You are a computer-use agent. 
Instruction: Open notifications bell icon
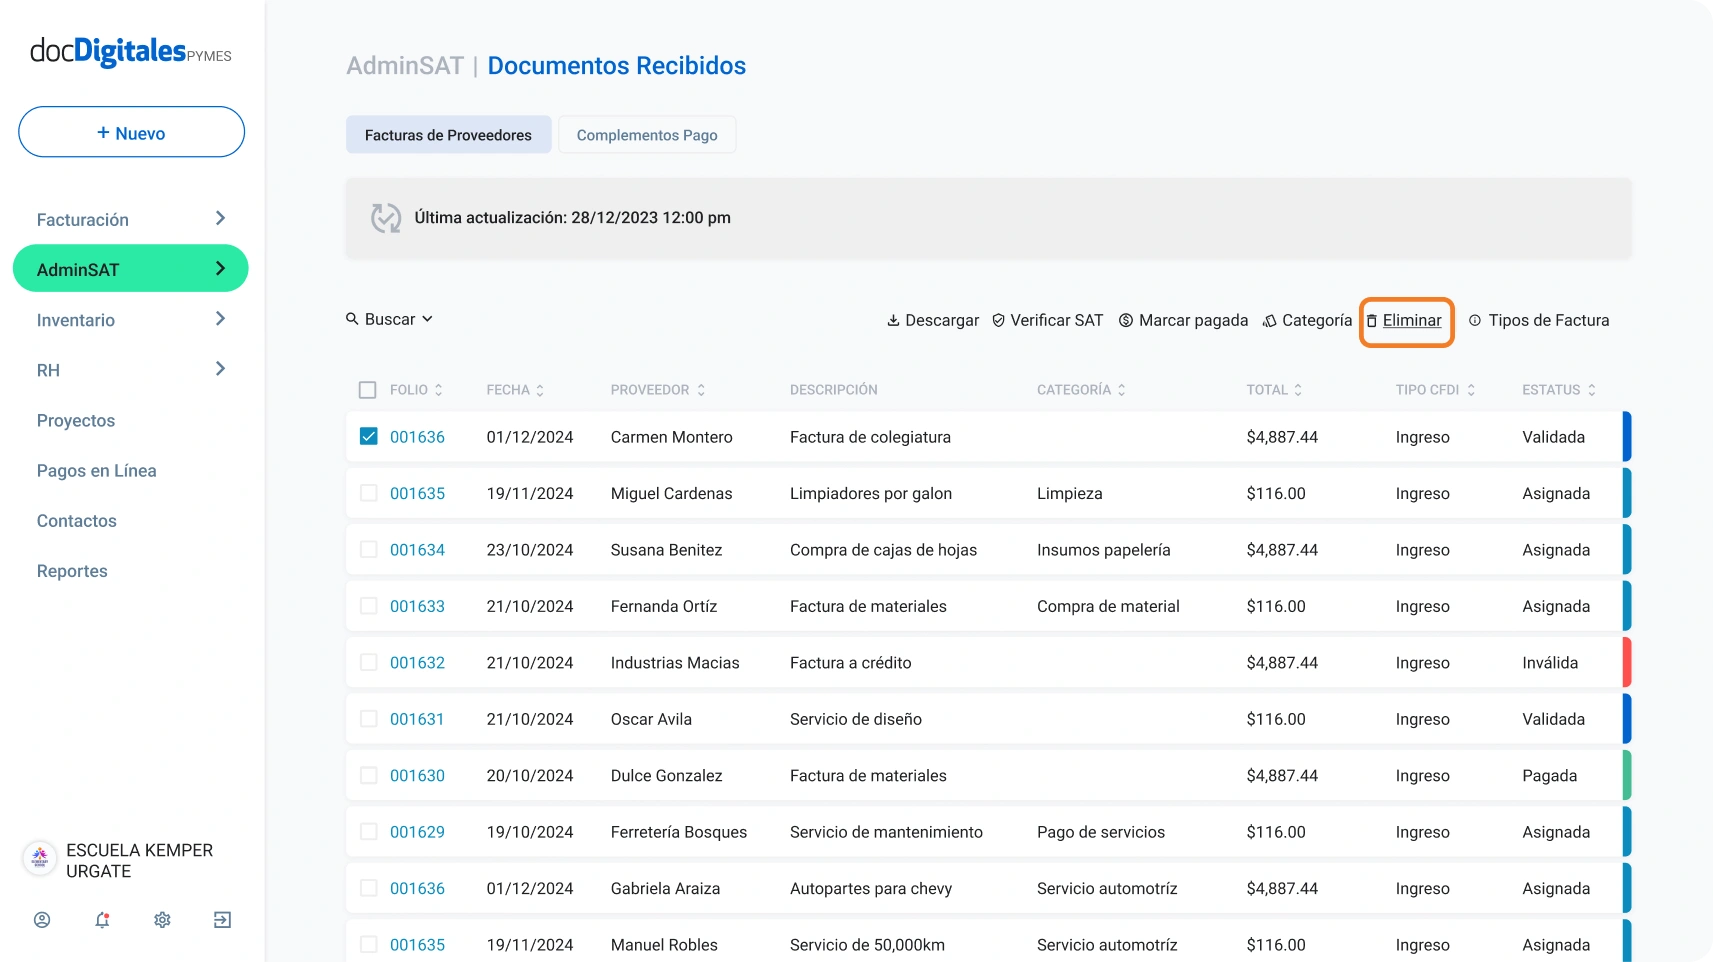pos(102,920)
